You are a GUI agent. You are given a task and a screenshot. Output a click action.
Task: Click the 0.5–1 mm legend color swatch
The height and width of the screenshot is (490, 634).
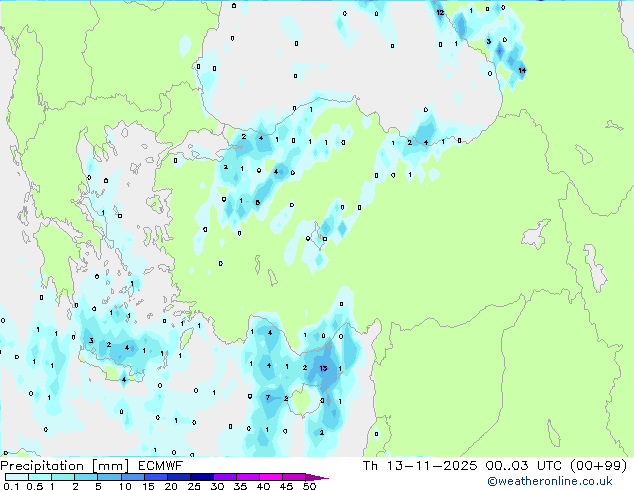coord(40,477)
